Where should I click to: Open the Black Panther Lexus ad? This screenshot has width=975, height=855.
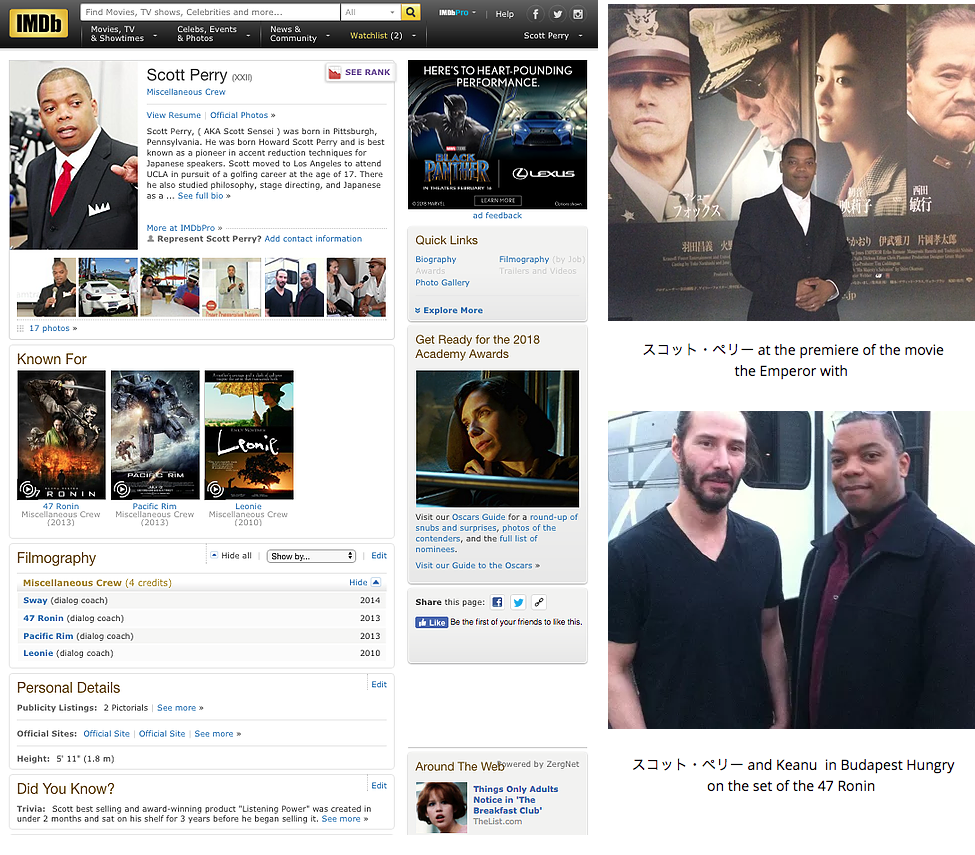(497, 134)
